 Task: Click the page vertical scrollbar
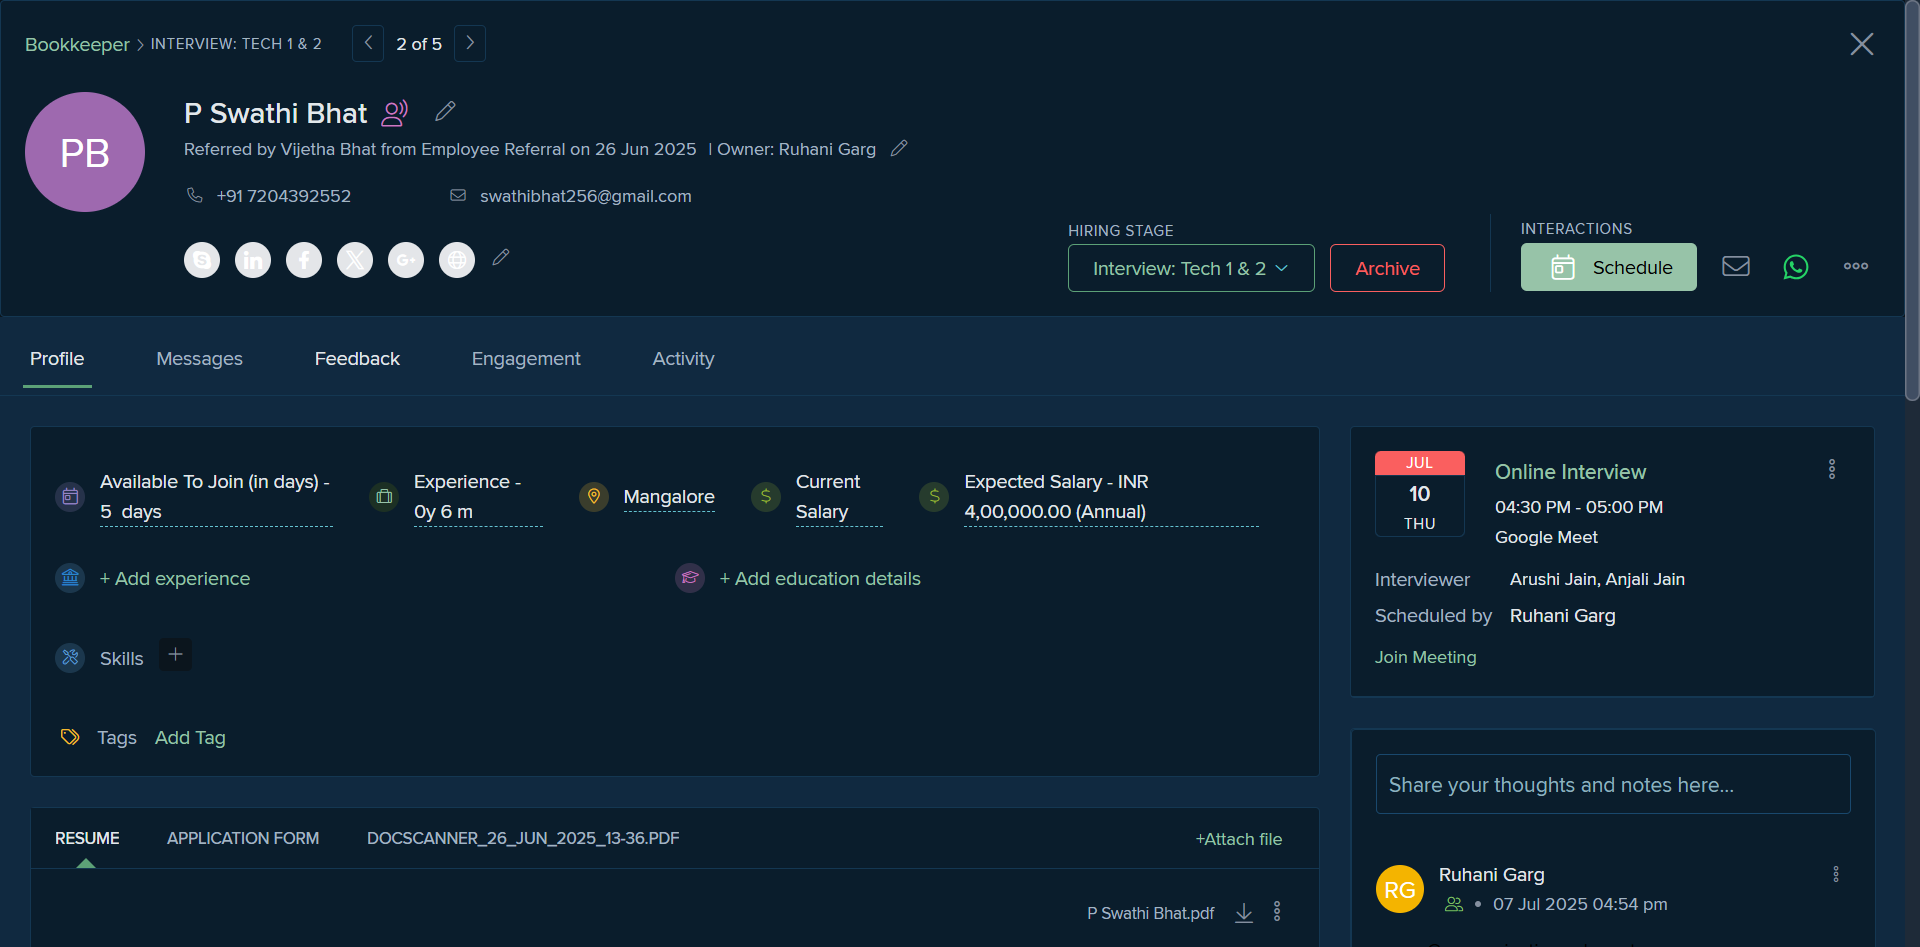[x=1912, y=200]
